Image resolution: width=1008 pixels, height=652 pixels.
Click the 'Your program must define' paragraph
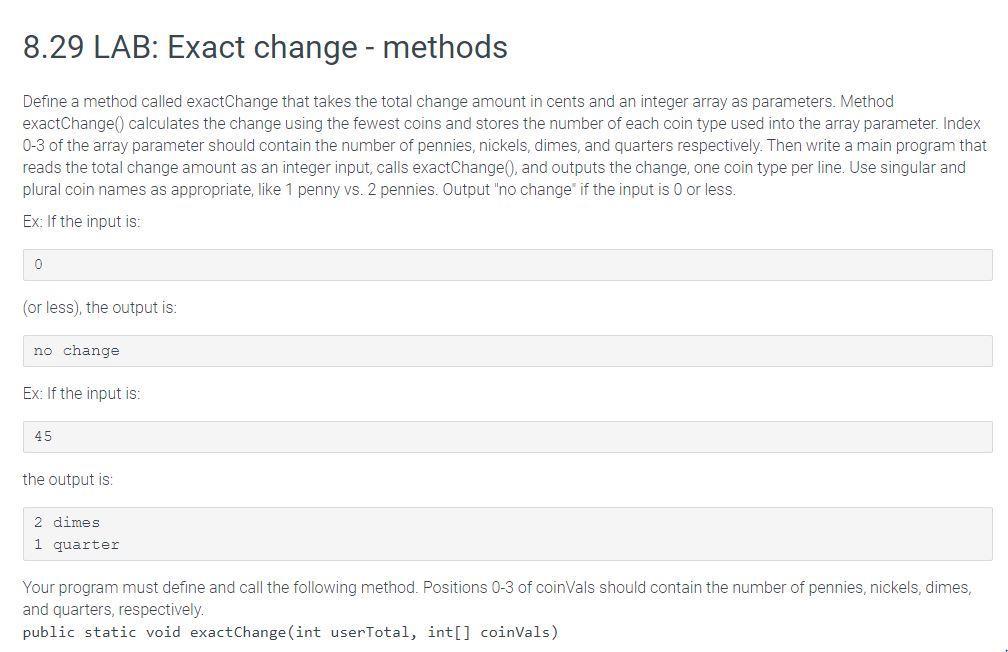[497, 598]
